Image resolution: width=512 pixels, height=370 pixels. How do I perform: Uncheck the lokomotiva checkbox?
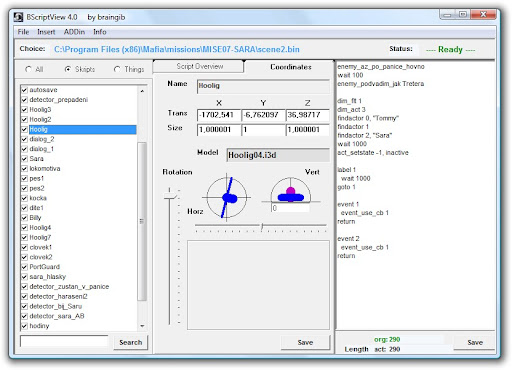tap(24, 168)
